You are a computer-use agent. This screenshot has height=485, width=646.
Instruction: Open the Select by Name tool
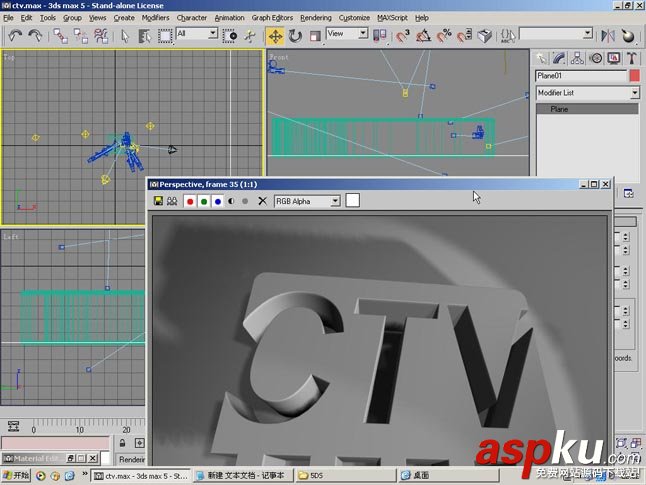[144, 36]
